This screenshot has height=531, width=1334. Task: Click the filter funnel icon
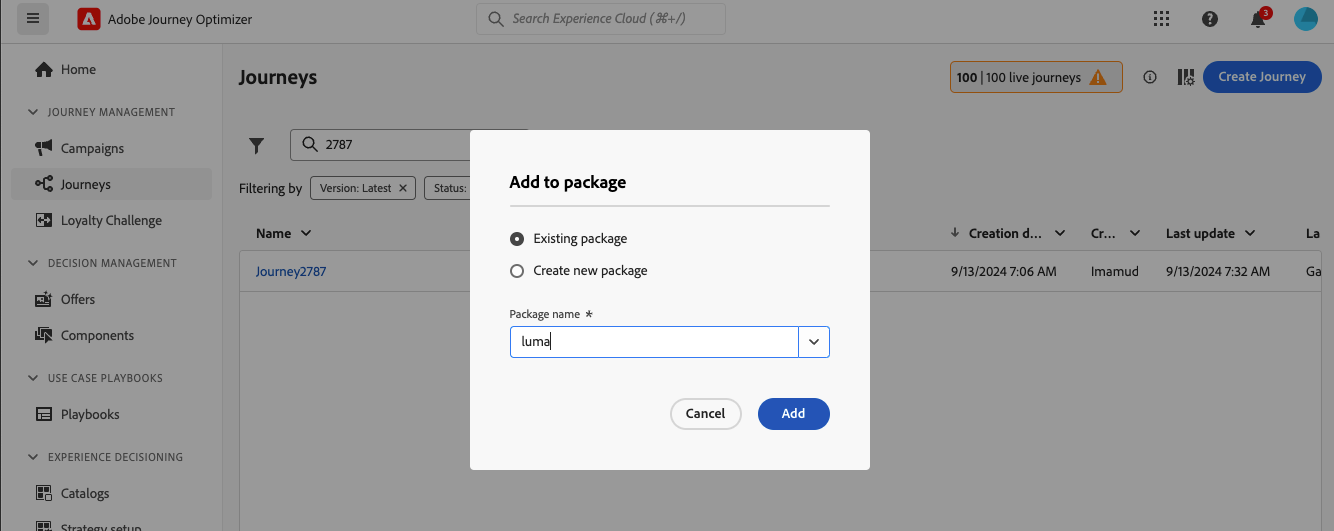coord(257,145)
